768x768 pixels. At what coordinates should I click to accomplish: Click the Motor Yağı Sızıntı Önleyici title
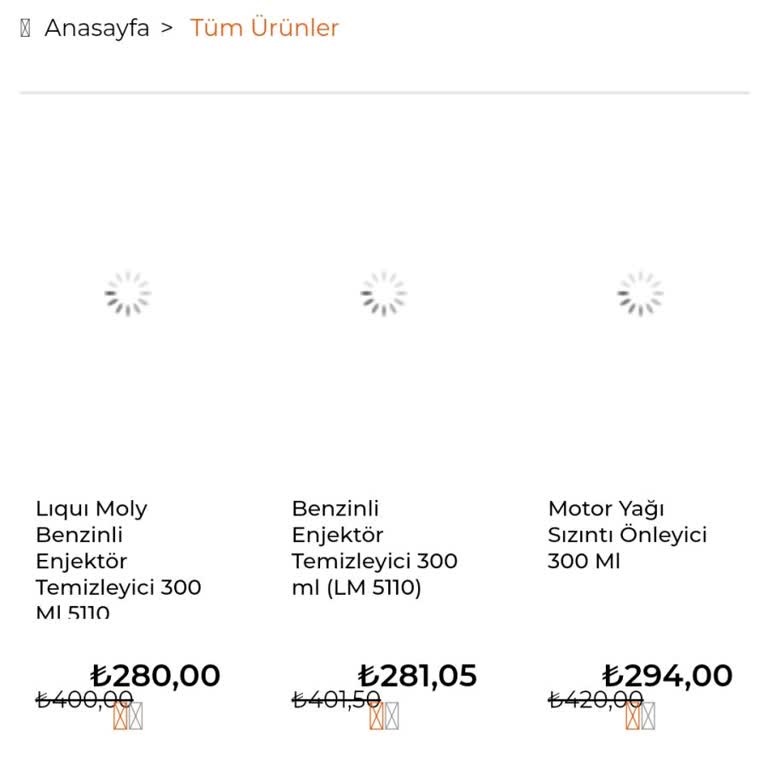pyautogui.click(x=627, y=535)
